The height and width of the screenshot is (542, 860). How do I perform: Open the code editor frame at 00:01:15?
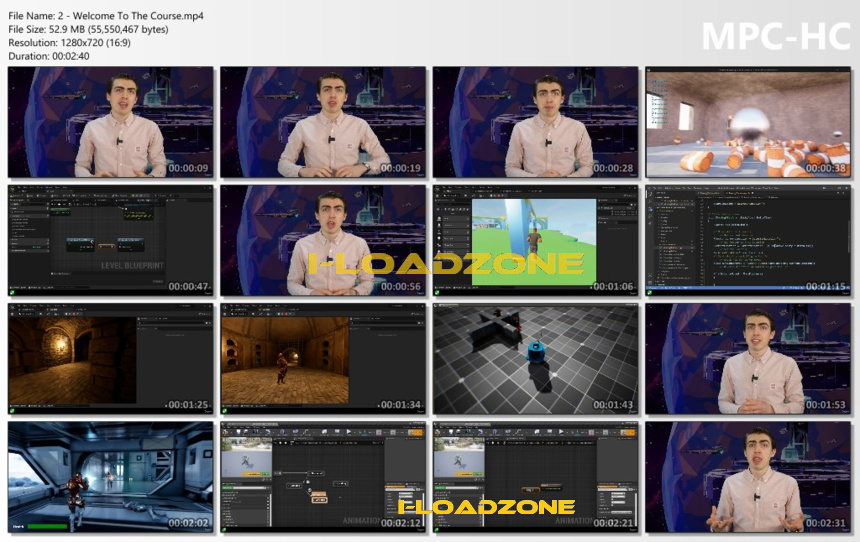(748, 240)
